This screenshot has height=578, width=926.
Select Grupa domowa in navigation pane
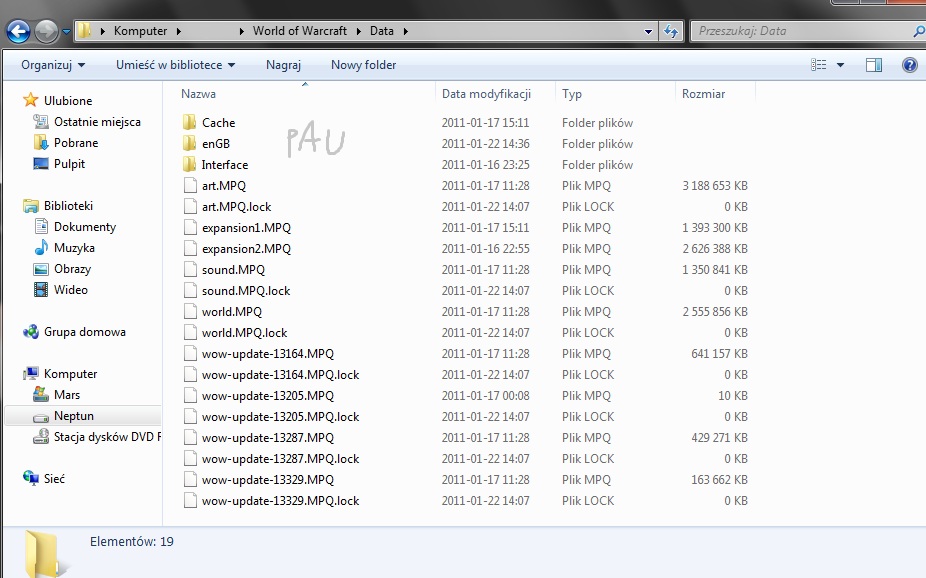84,332
